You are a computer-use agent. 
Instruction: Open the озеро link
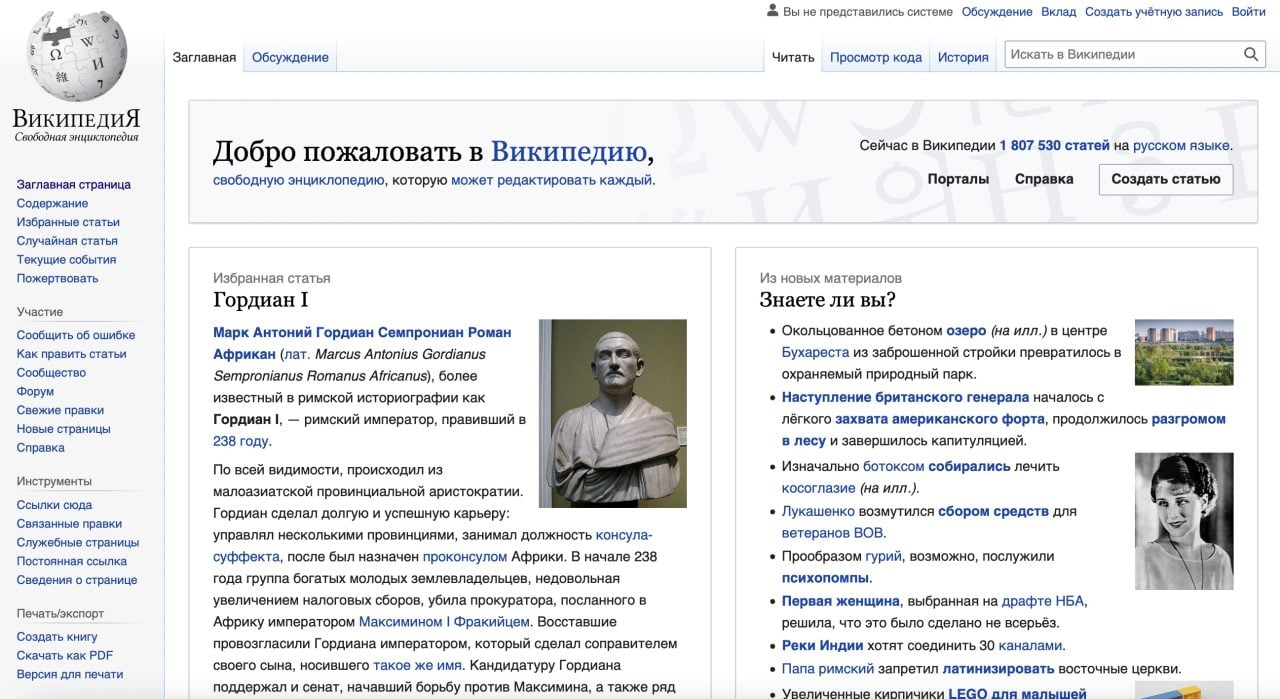tap(966, 331)
